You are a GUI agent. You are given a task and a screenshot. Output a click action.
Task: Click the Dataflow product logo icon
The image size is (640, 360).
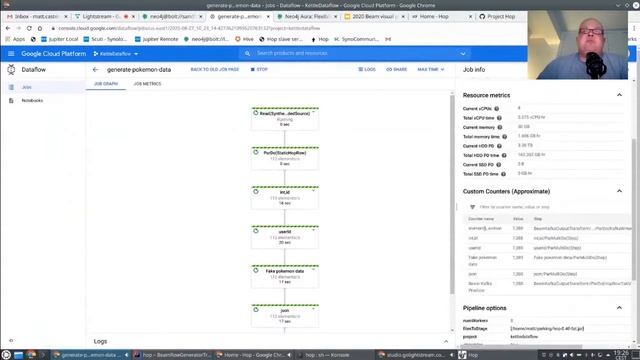pos(11,70)
